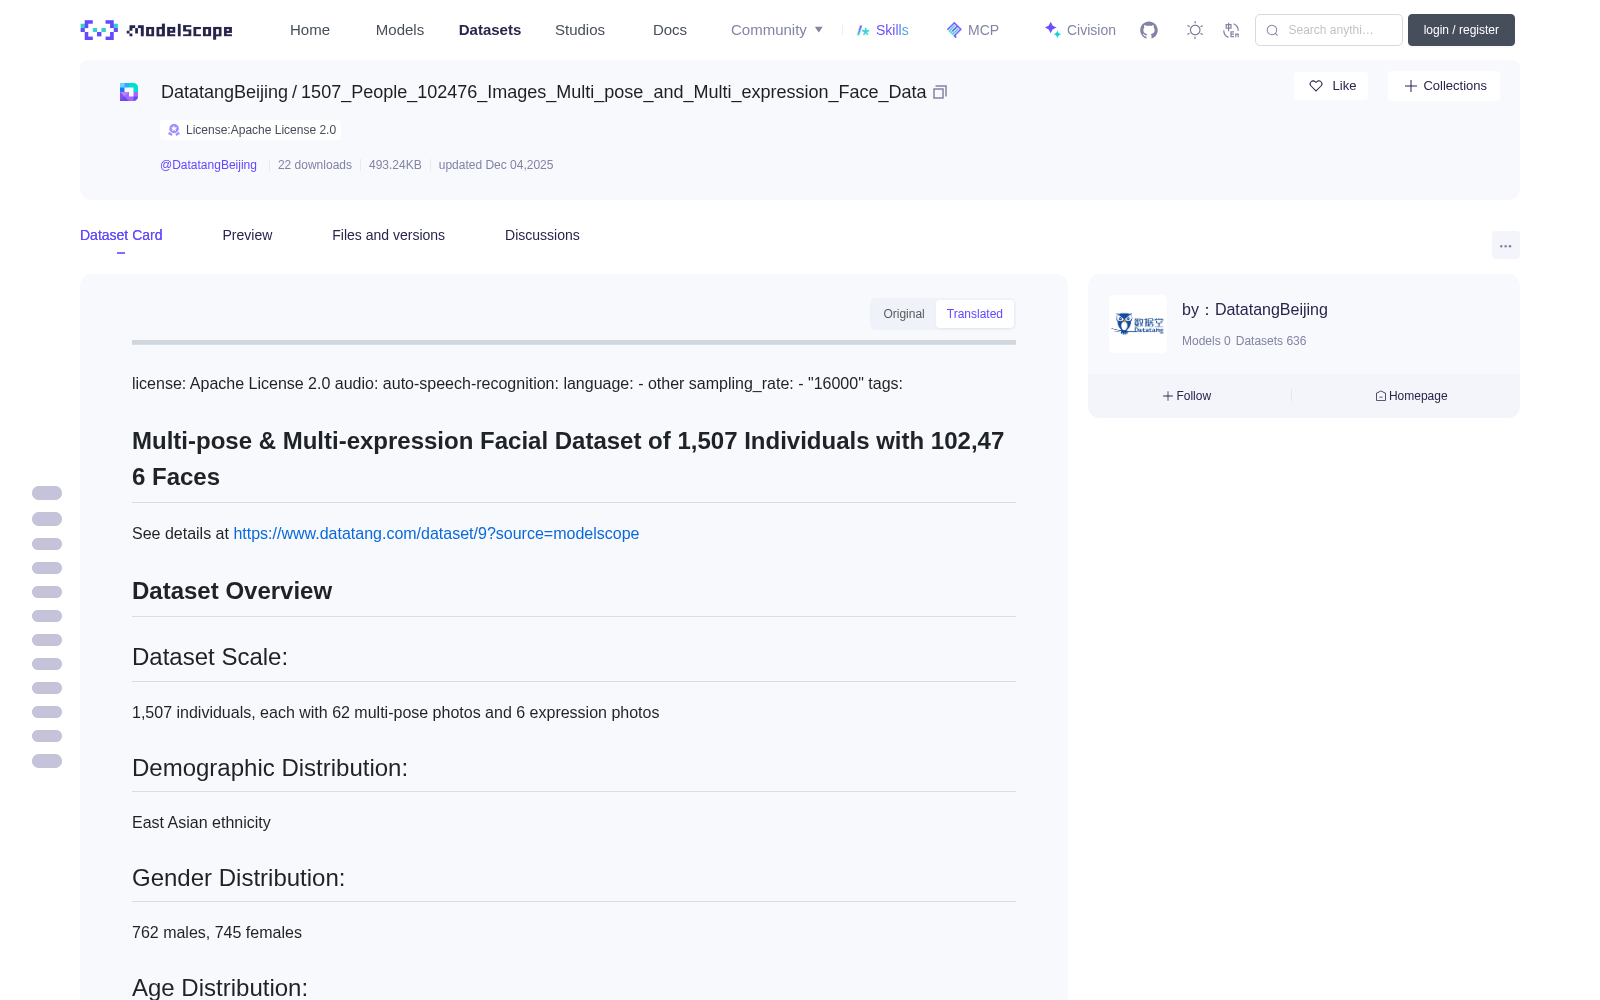Viewport: 1600px width, 1000px height.
Task: Open the Models menu
Action: 400,30
